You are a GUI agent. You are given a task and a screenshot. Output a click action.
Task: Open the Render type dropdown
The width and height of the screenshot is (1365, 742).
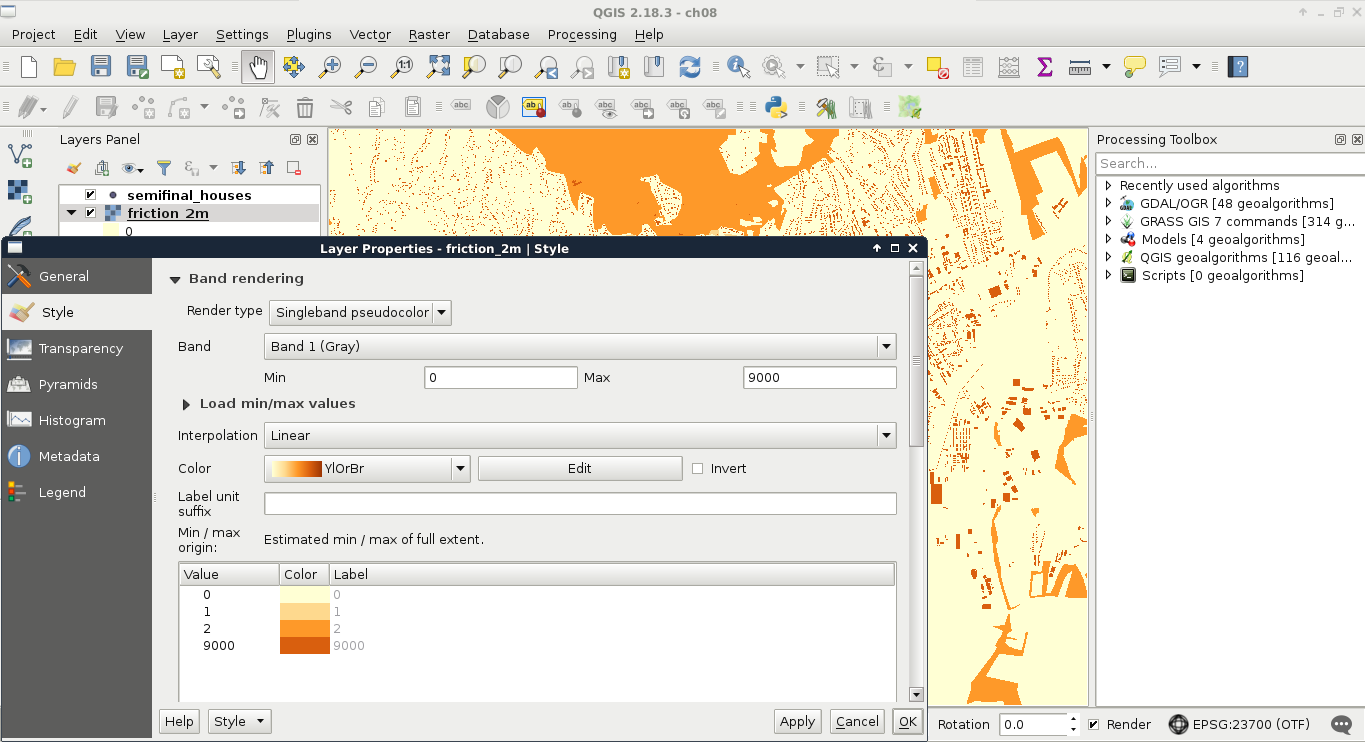(360, 312)
